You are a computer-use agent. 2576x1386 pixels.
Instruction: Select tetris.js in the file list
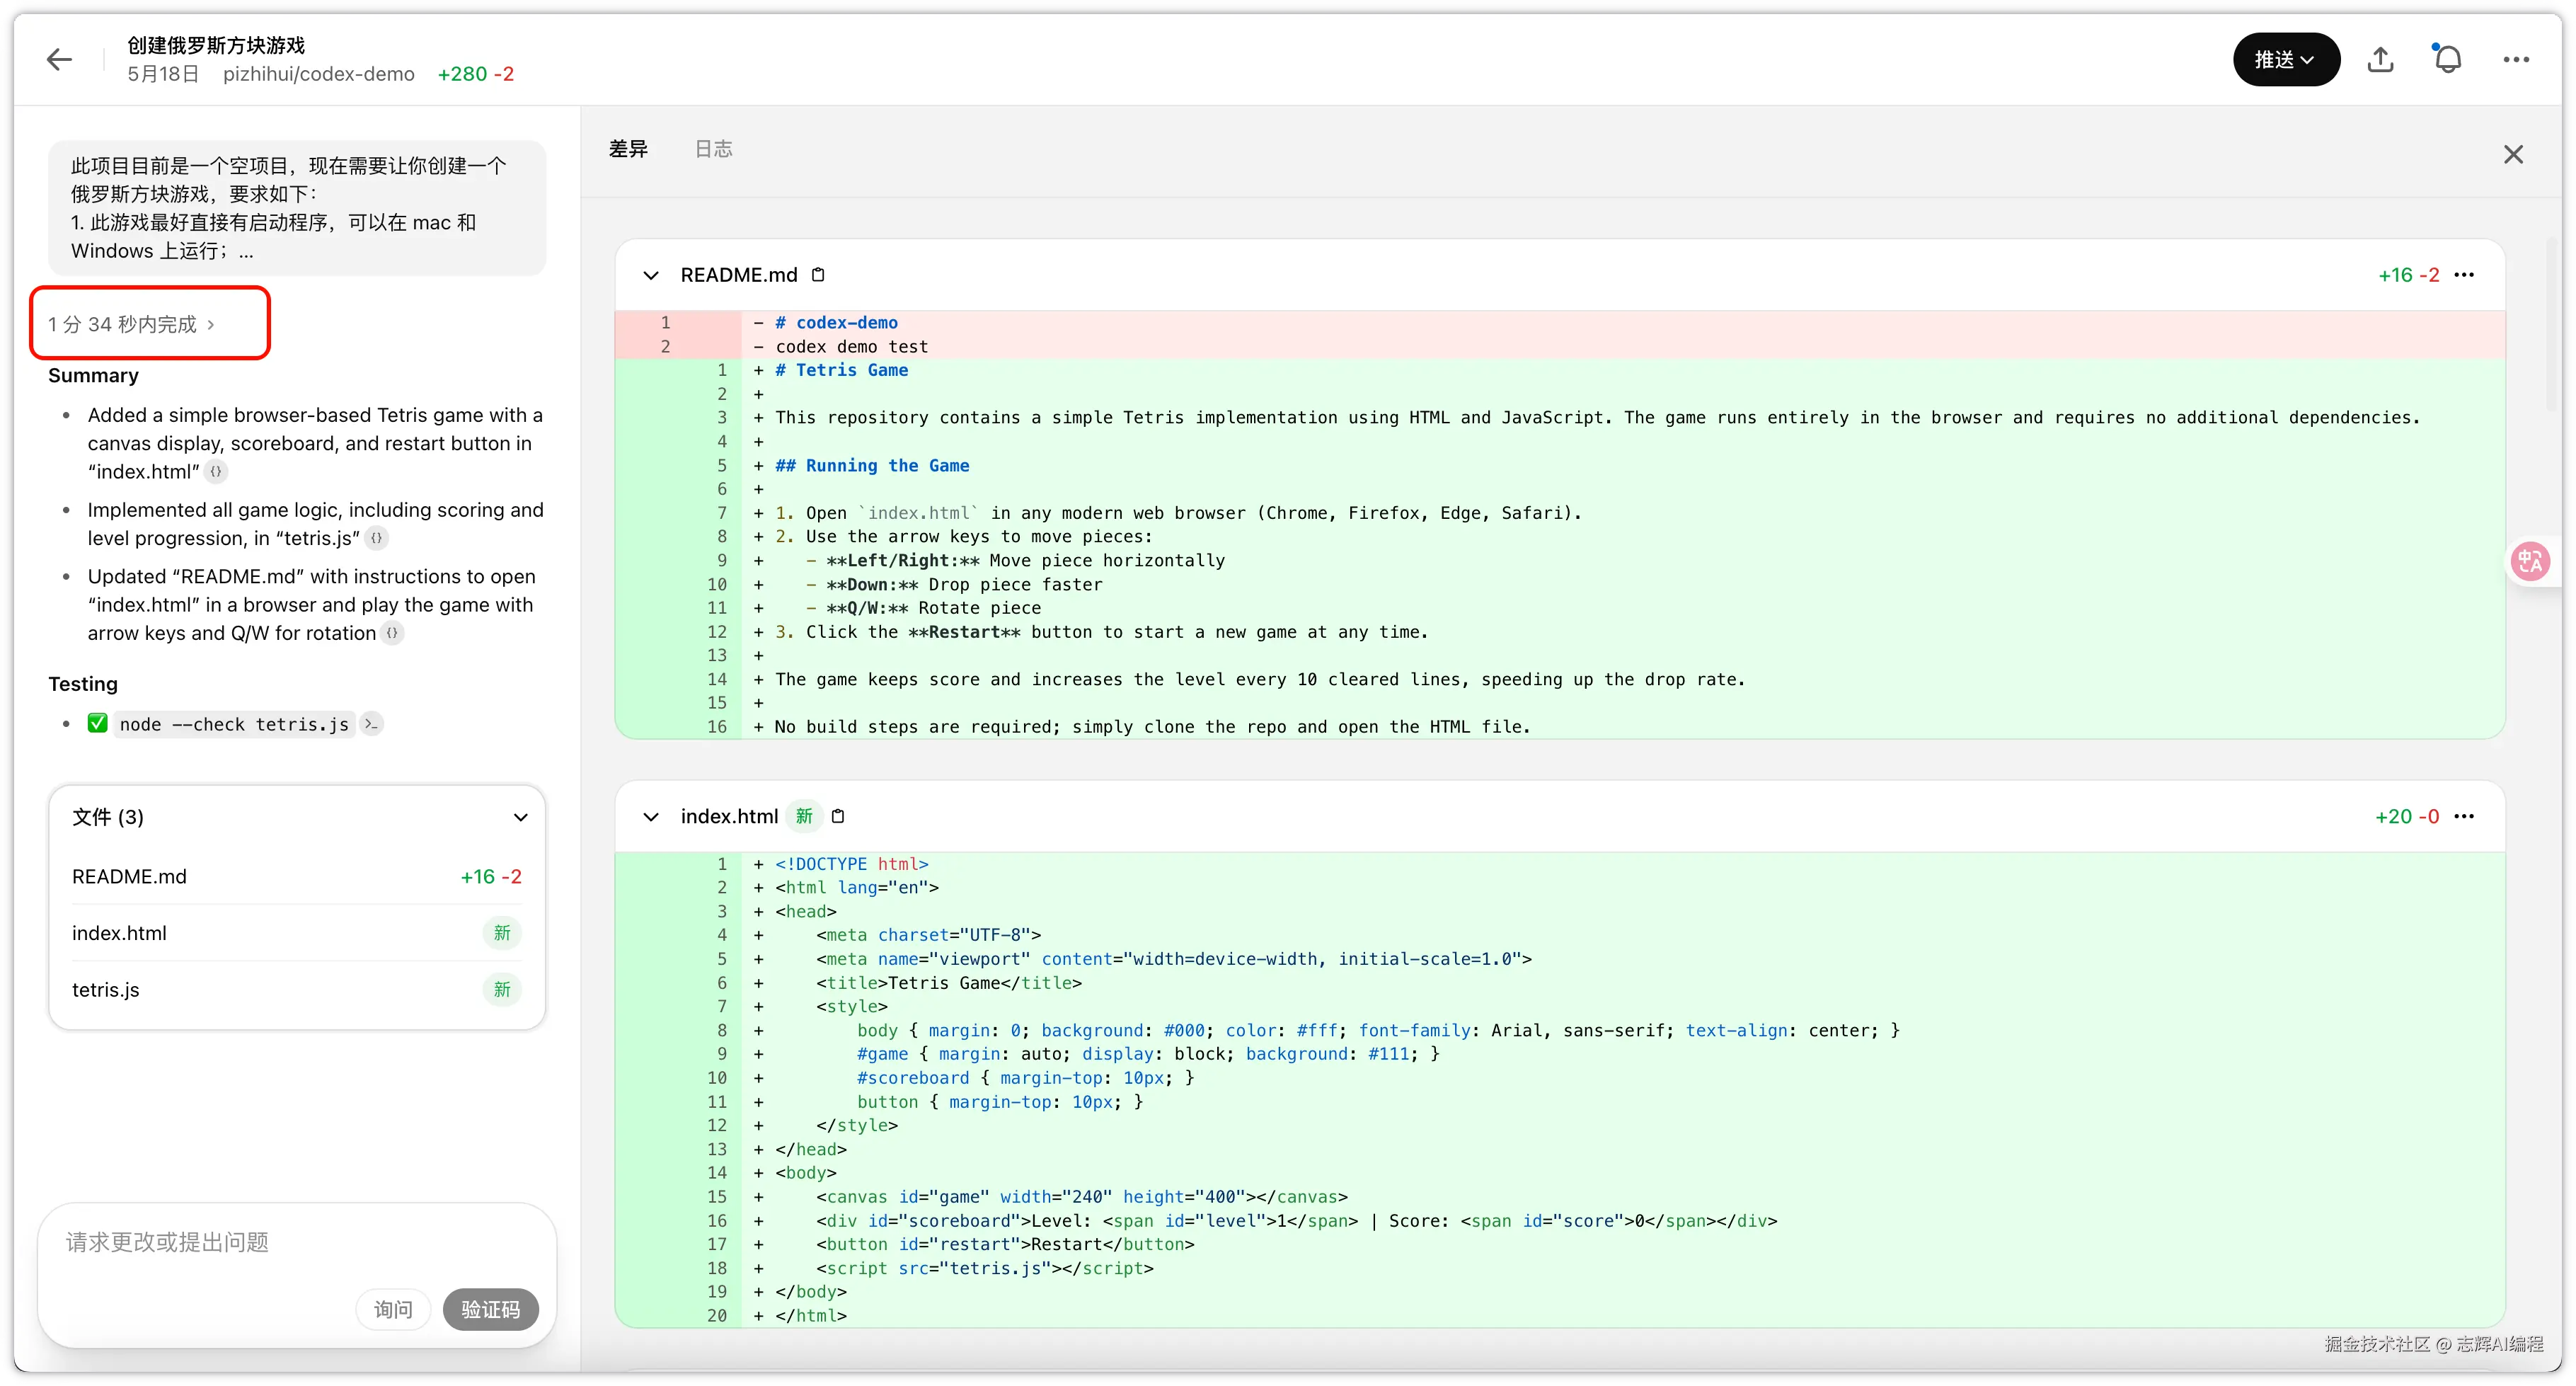106,990
